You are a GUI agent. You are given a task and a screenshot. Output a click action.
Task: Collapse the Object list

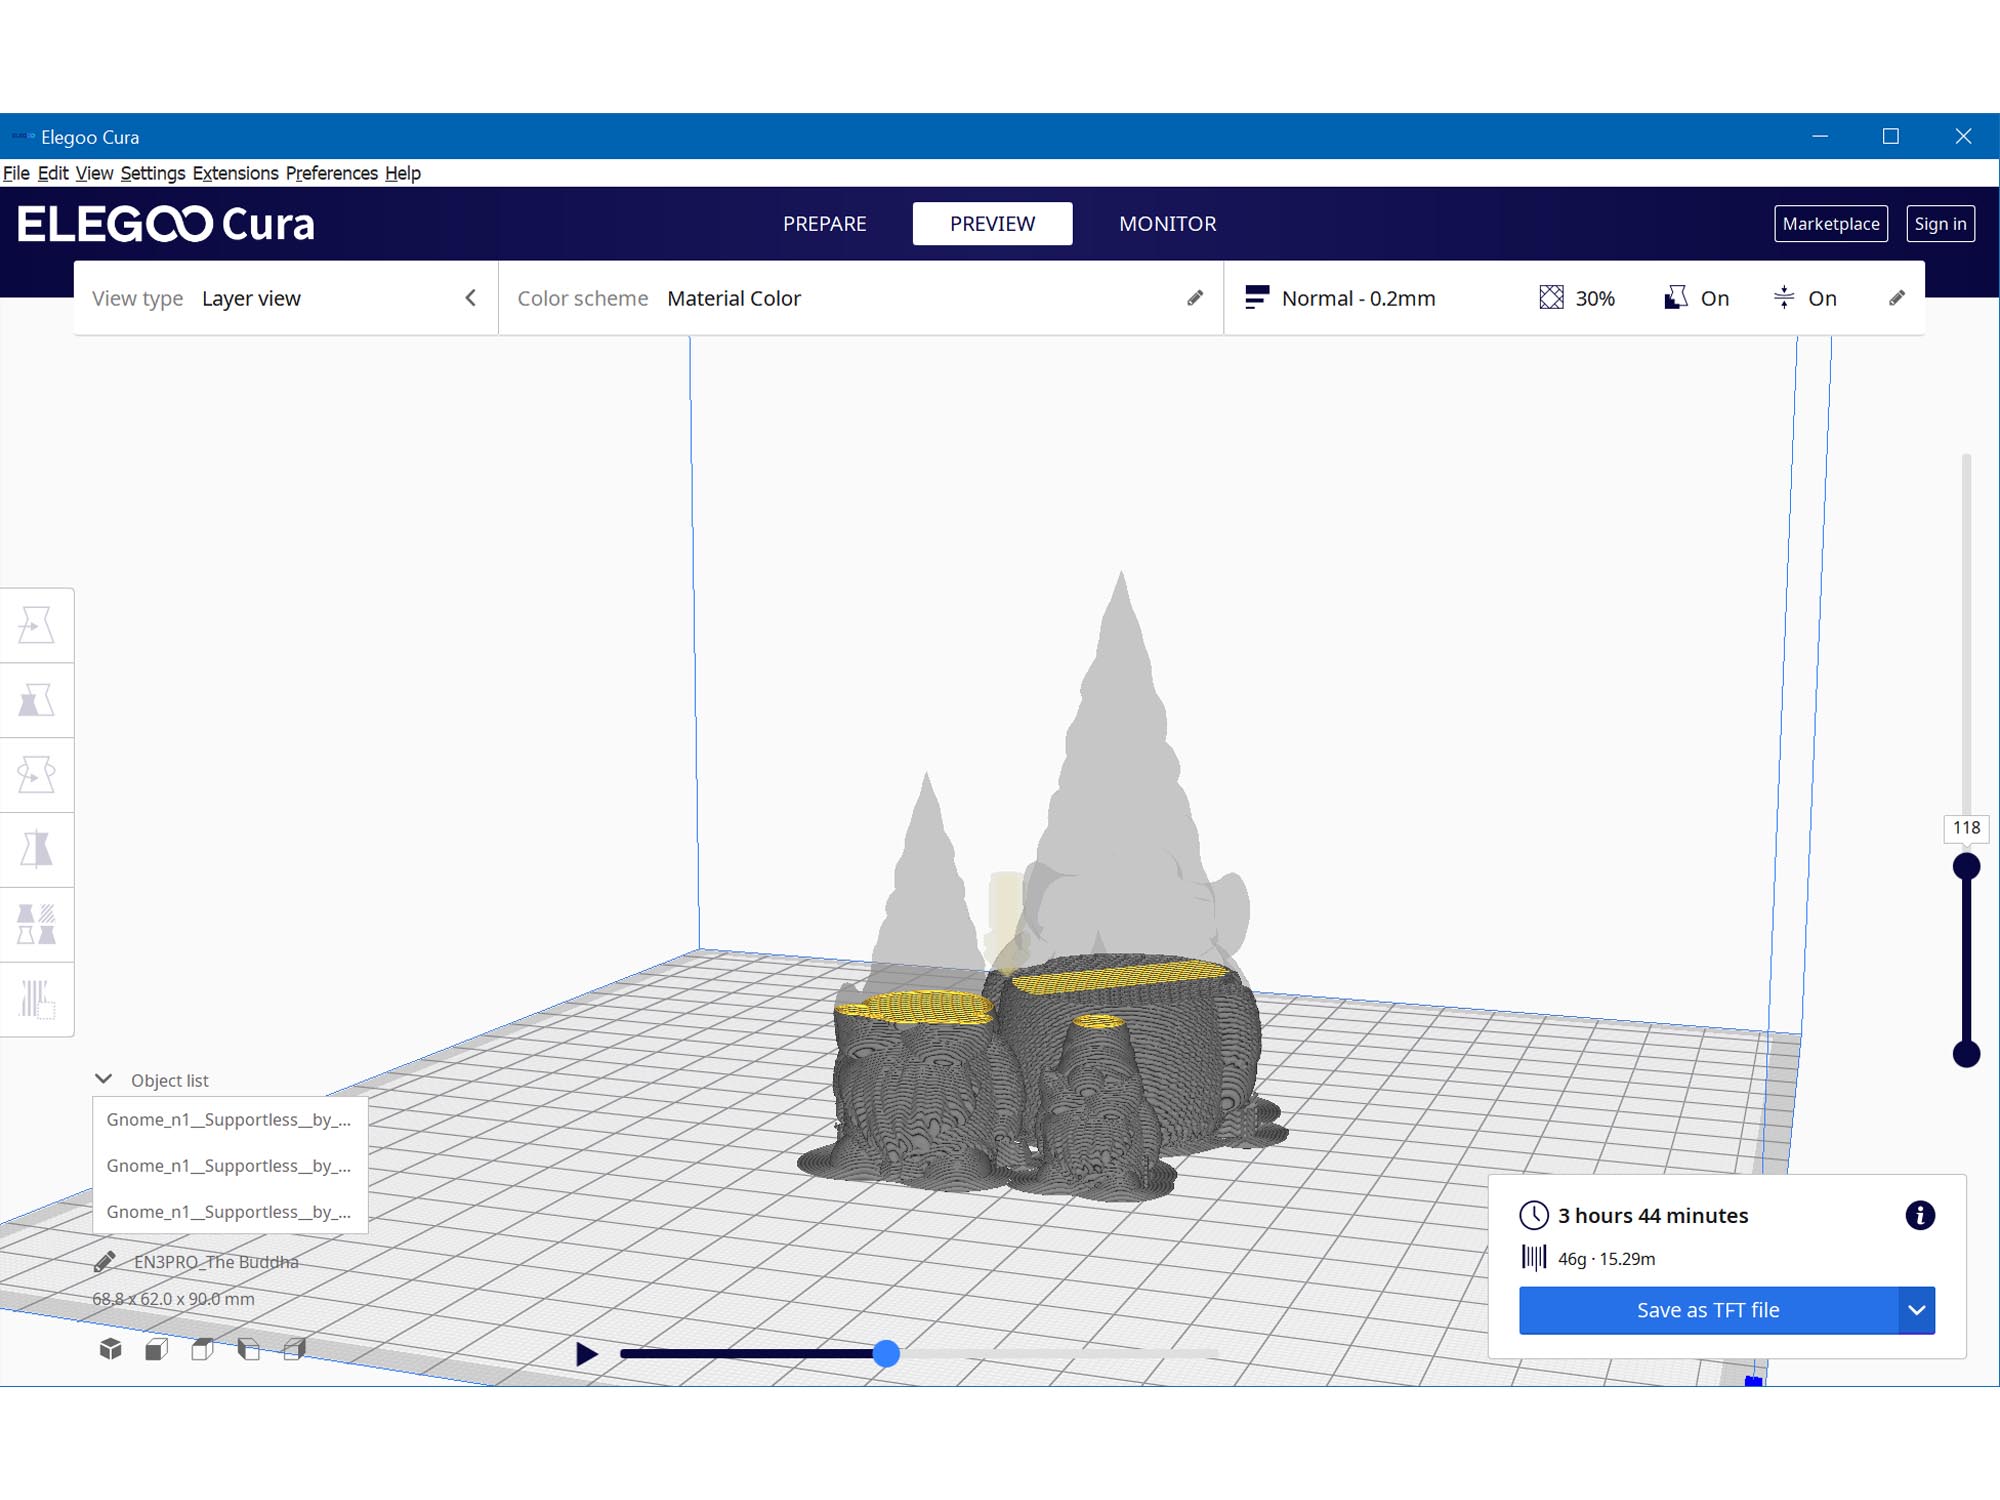[103, 1079]
